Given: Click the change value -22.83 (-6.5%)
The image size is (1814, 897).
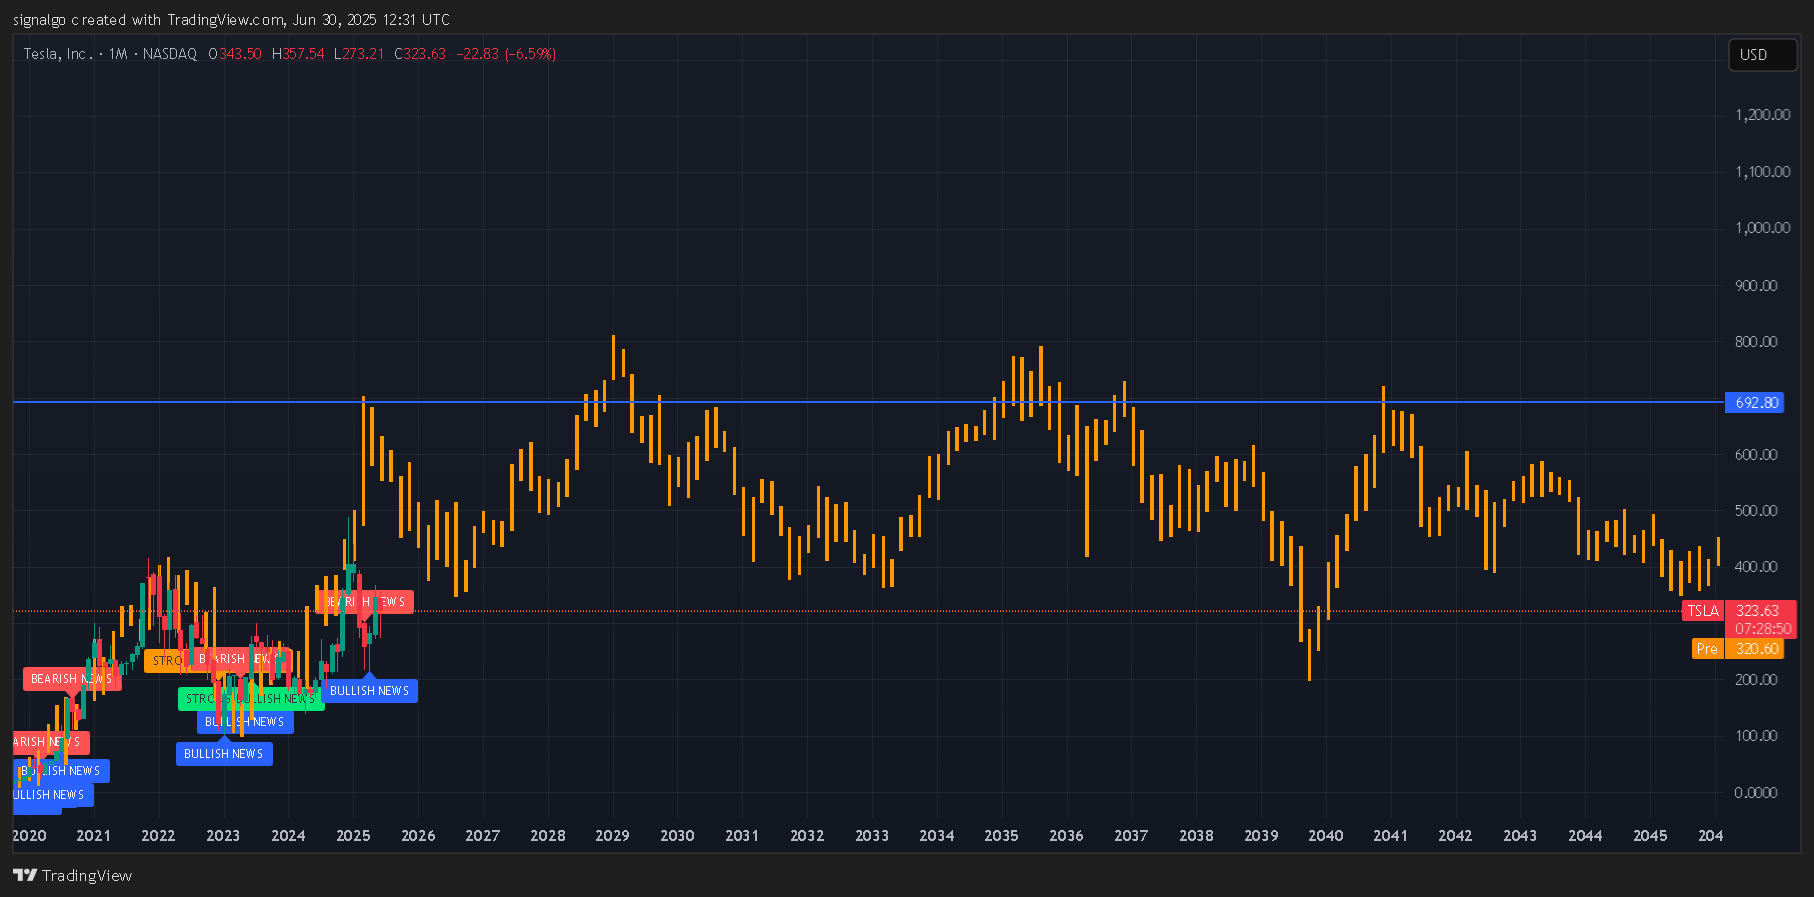Looking at the screenshot, I should coord(506,54).
